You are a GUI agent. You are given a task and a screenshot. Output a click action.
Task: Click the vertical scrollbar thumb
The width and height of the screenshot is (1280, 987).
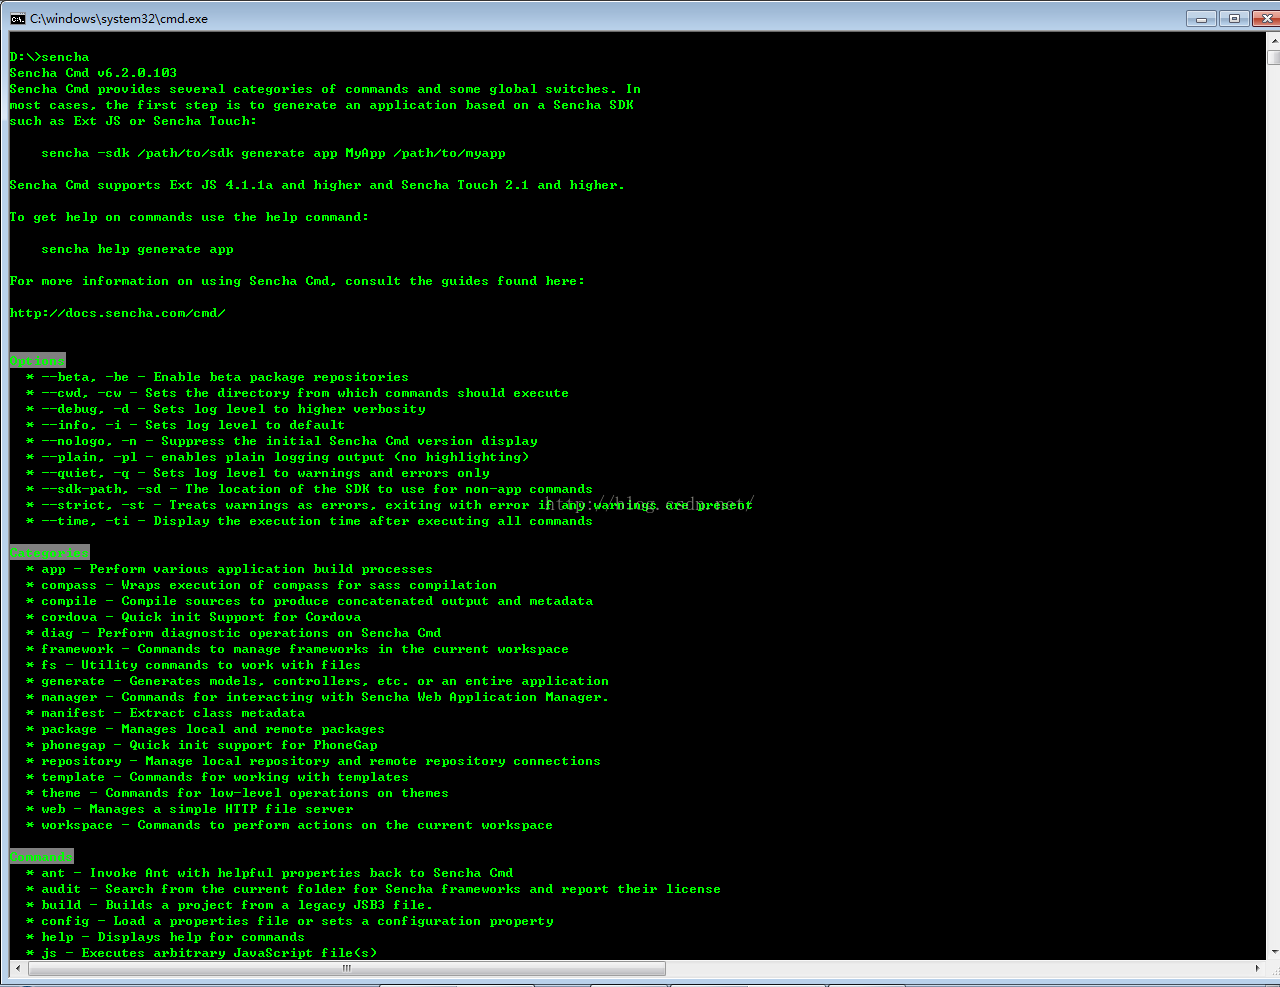1273,57
